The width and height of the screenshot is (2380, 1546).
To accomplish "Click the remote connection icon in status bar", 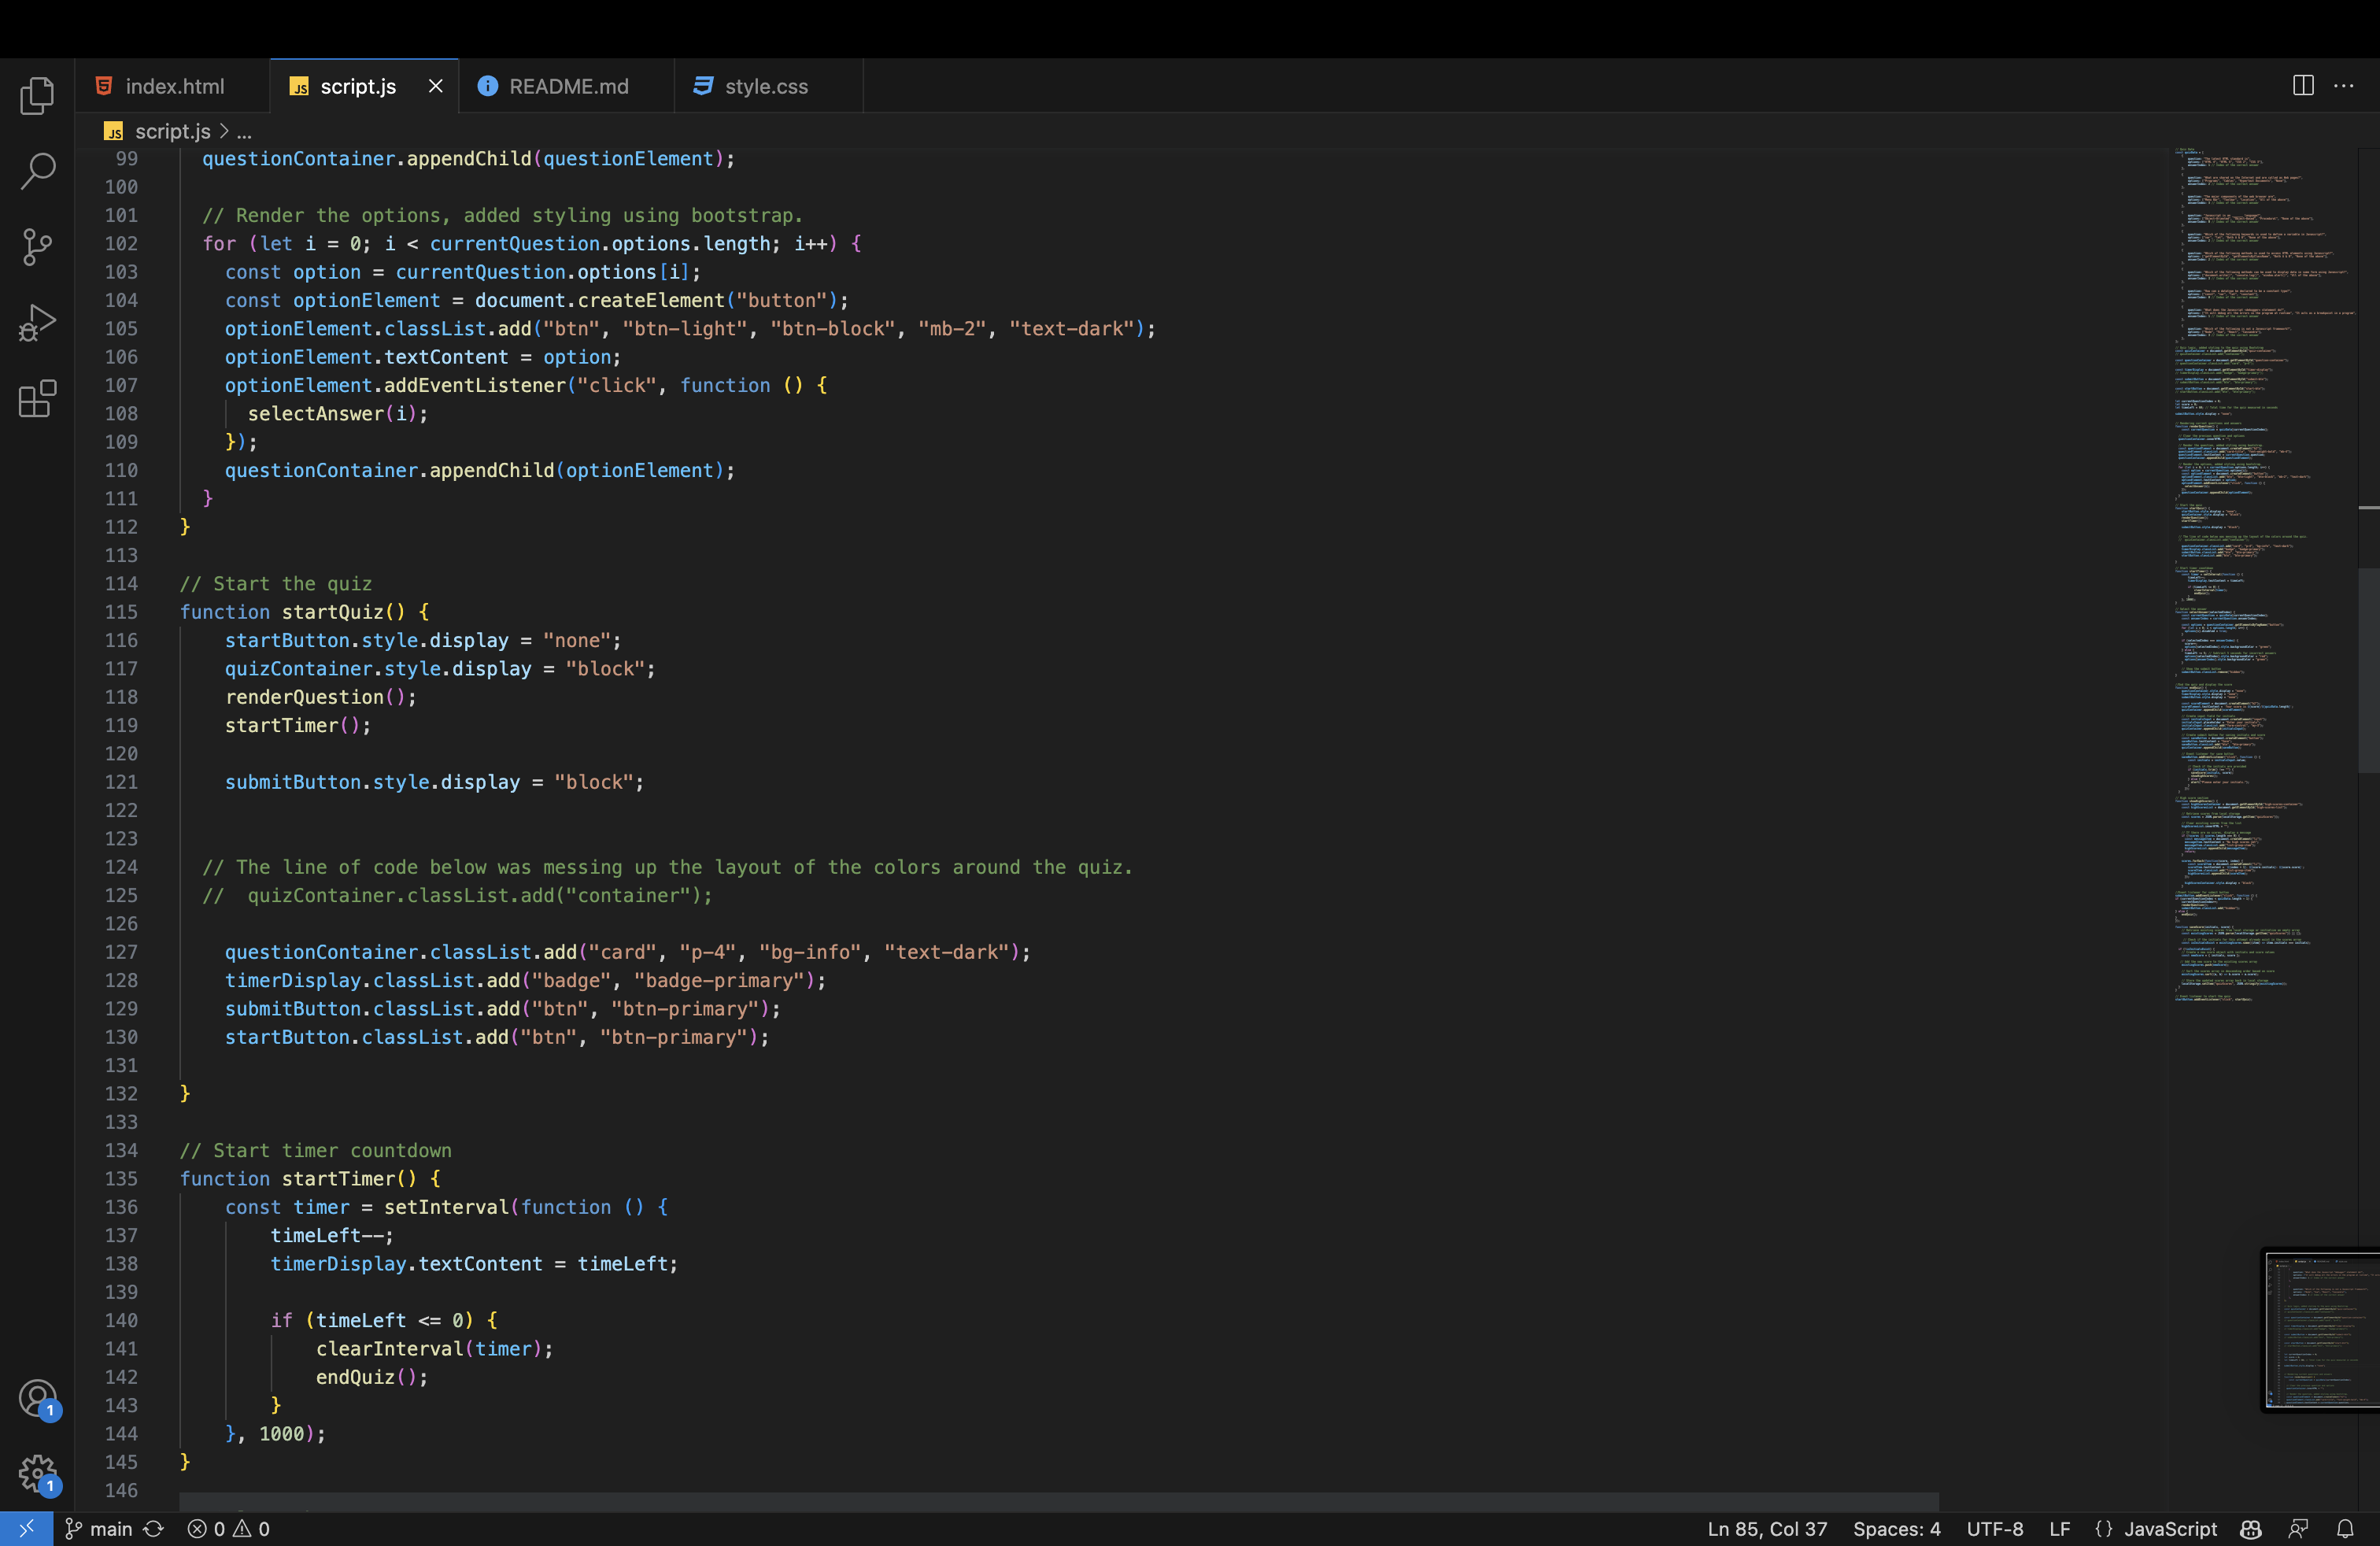I will (x=26, y=1528).
